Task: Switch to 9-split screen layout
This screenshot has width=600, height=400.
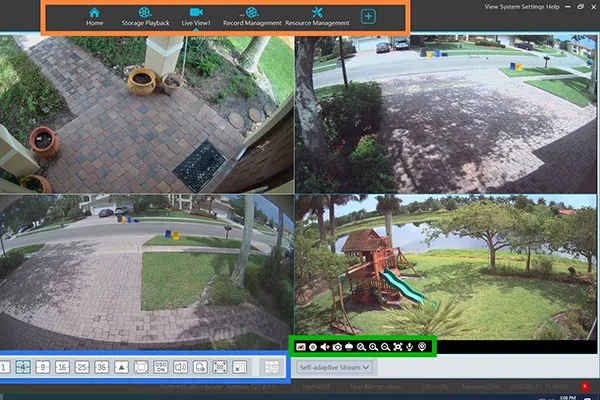Action: [43, 367]
